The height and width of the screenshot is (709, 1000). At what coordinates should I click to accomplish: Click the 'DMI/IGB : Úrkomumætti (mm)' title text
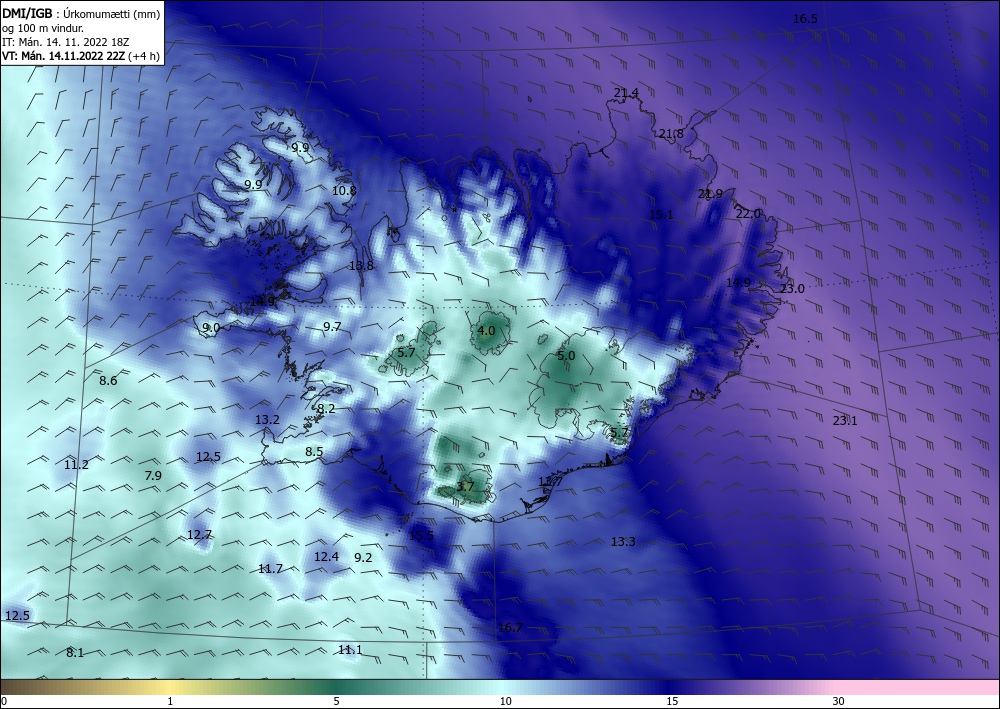click(81, 14)
